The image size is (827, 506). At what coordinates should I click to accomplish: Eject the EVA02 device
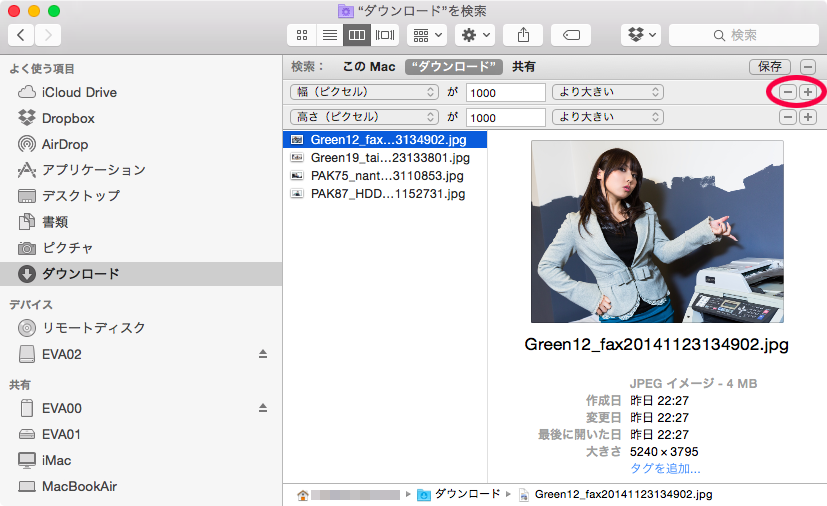[263, 354]
